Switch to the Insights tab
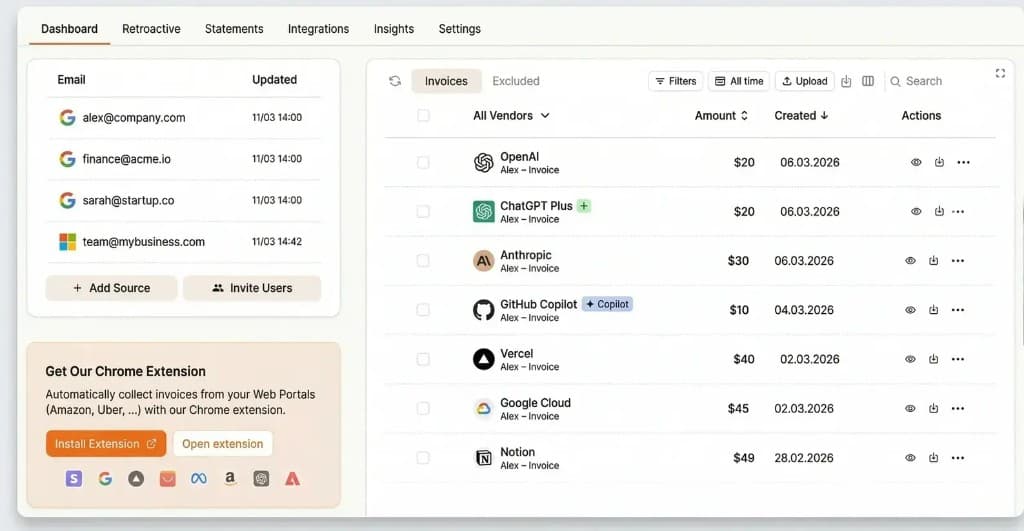The height and width of the screenshot is (531, 1024). [x=394, y=29]
